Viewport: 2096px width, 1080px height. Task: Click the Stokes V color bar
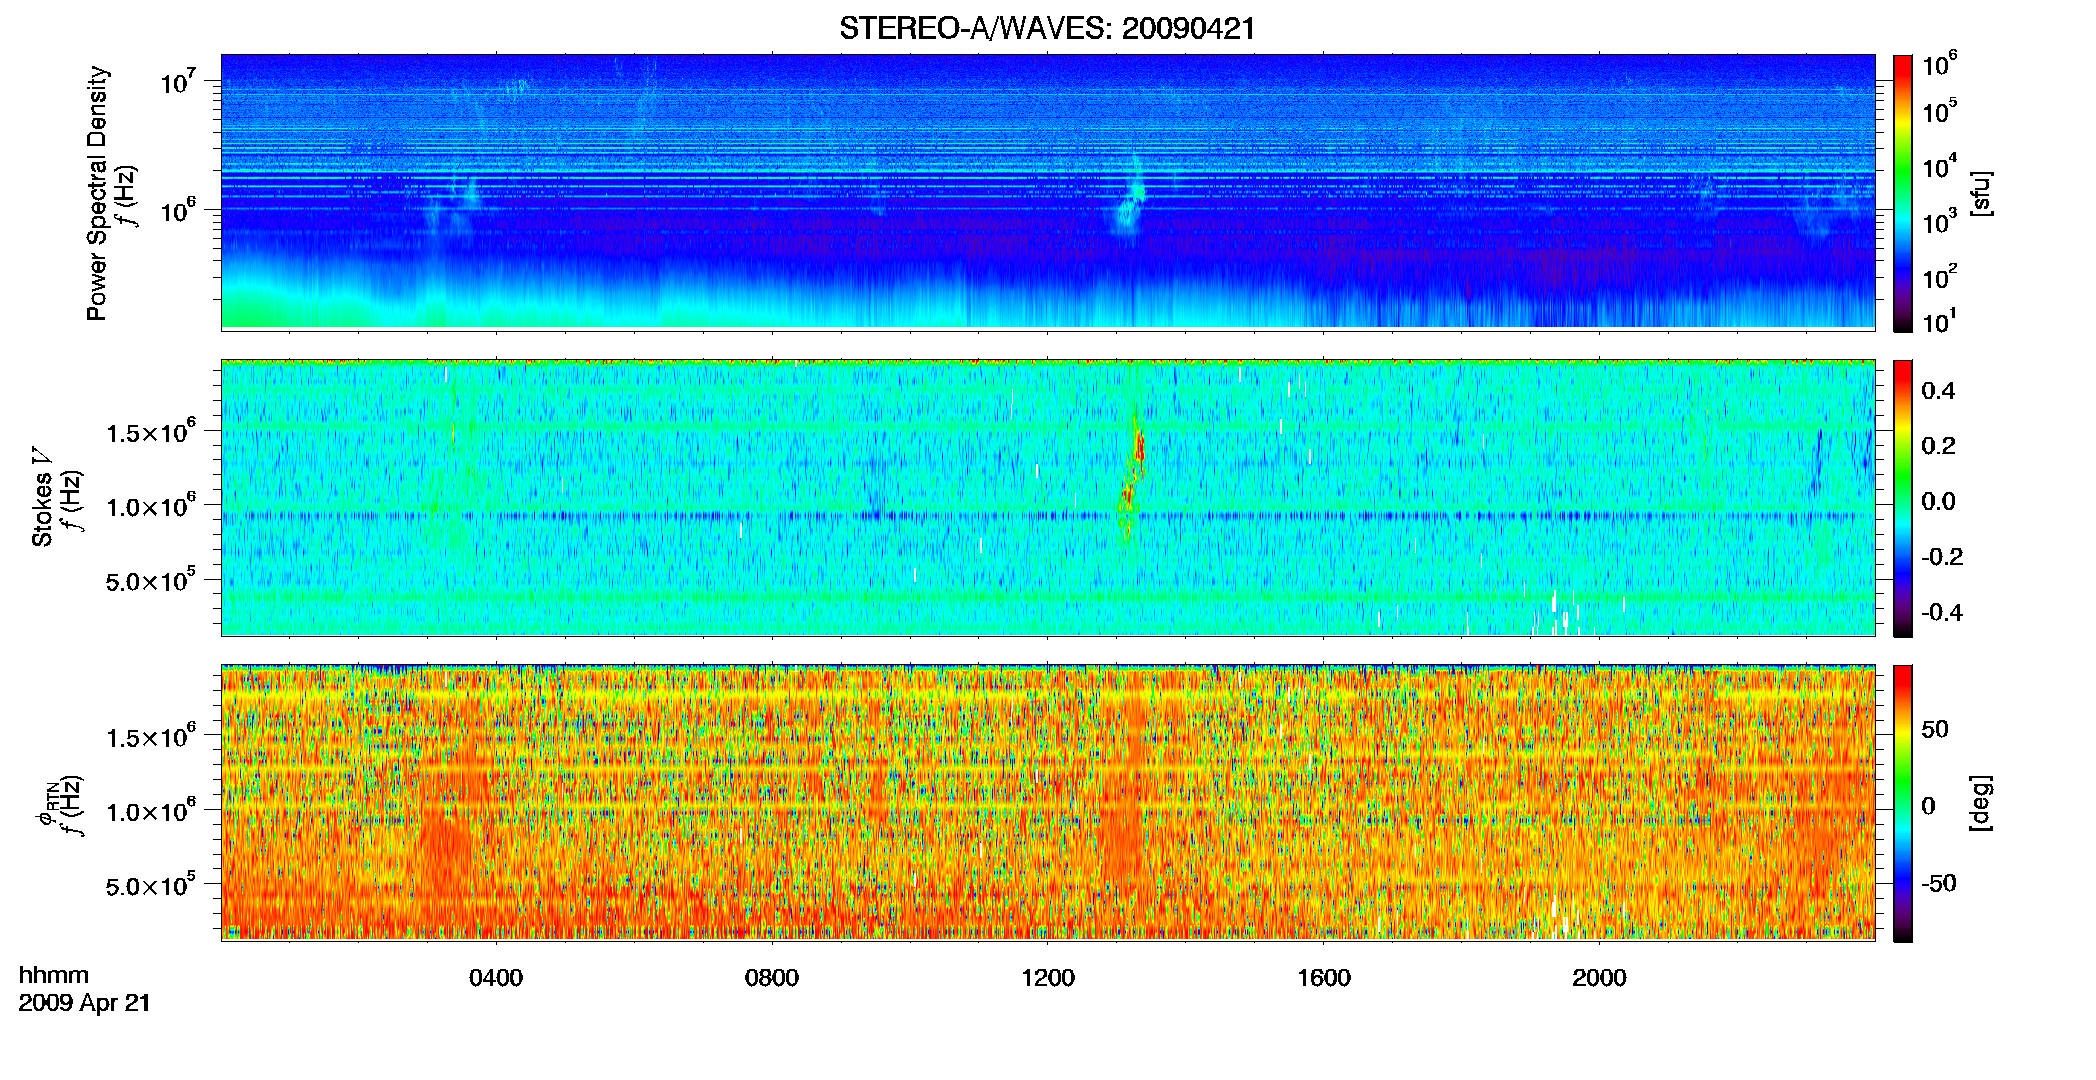[x=1903, y=498]
